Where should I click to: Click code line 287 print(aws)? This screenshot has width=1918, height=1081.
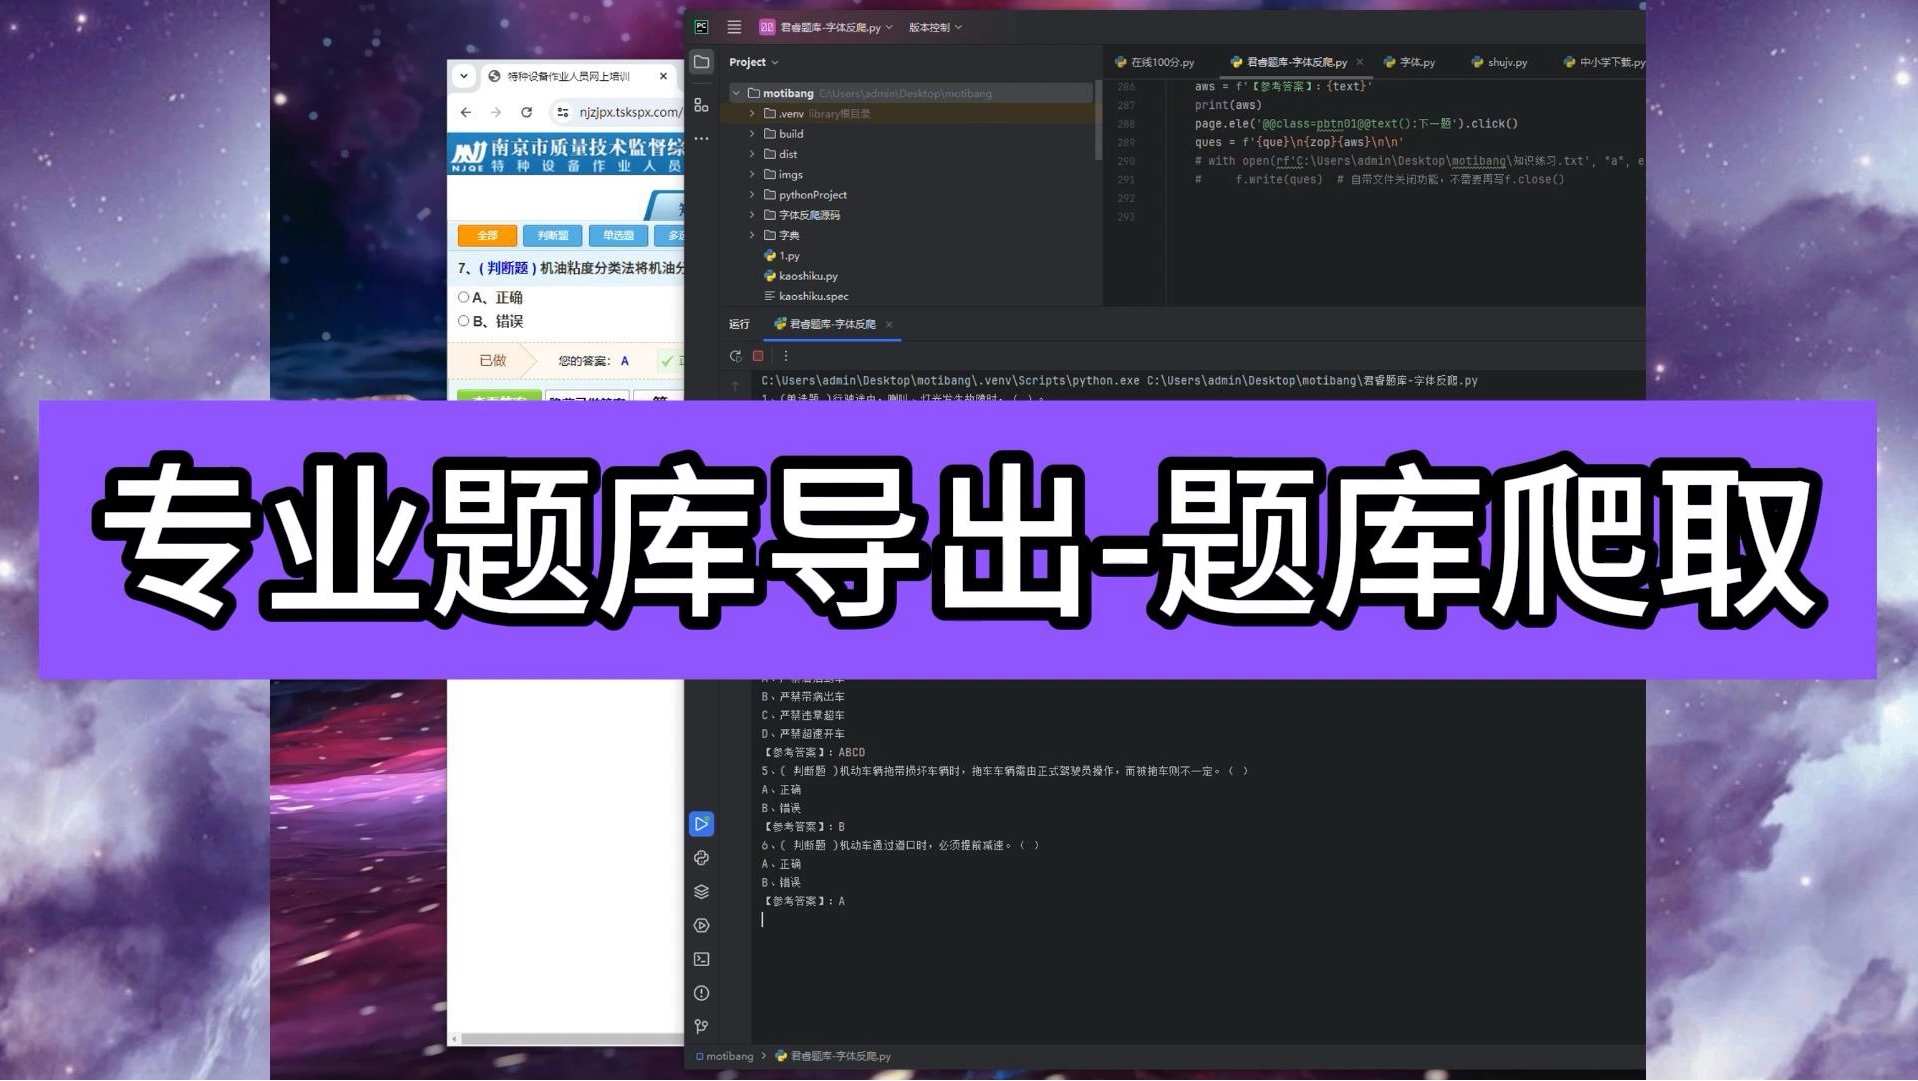click(1228, 105)
